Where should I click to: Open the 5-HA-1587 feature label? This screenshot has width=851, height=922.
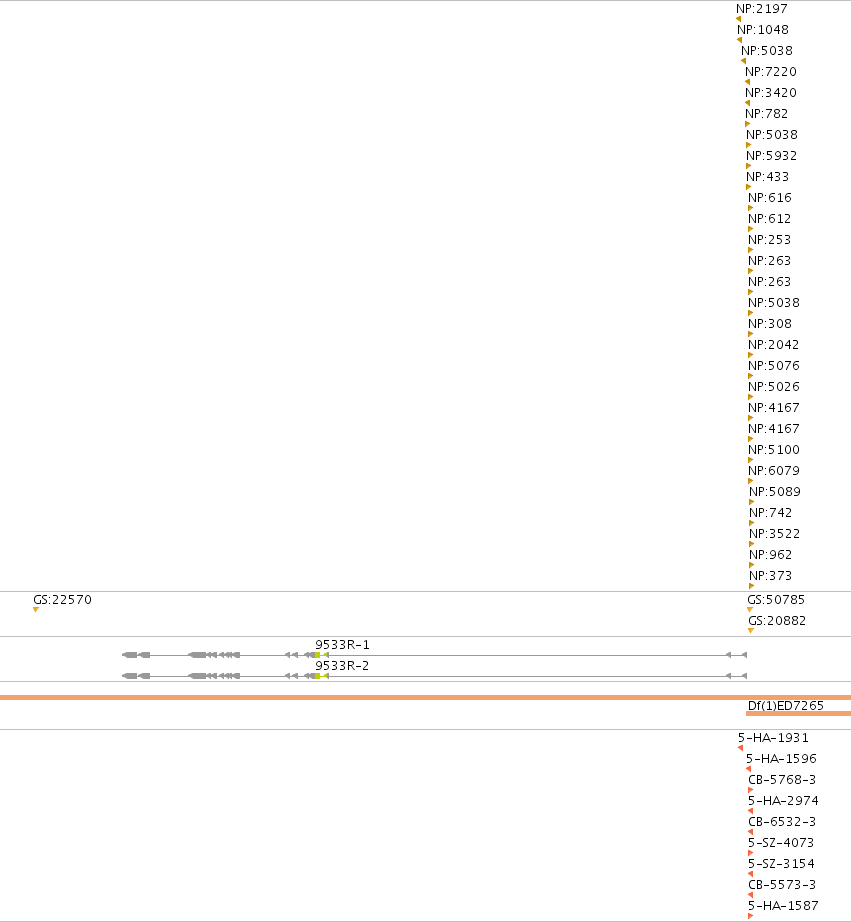click(x=783, y=906)
